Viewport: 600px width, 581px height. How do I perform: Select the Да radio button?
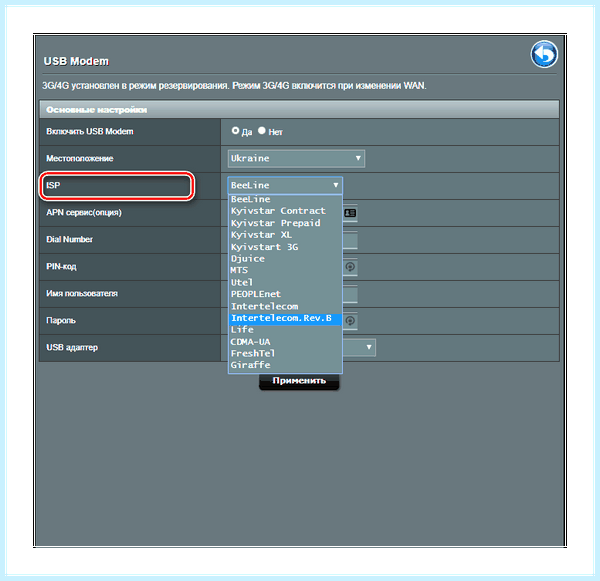(x=235, y=131)
